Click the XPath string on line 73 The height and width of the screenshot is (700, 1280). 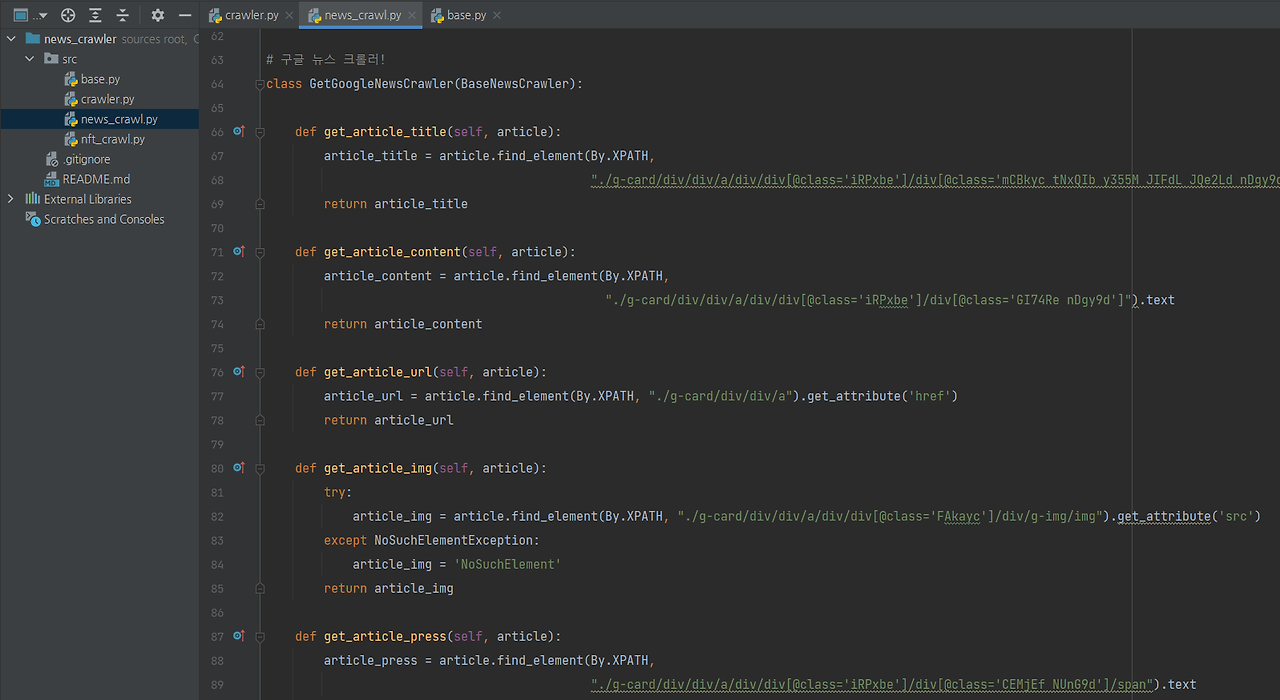click(x=869, y=300)
